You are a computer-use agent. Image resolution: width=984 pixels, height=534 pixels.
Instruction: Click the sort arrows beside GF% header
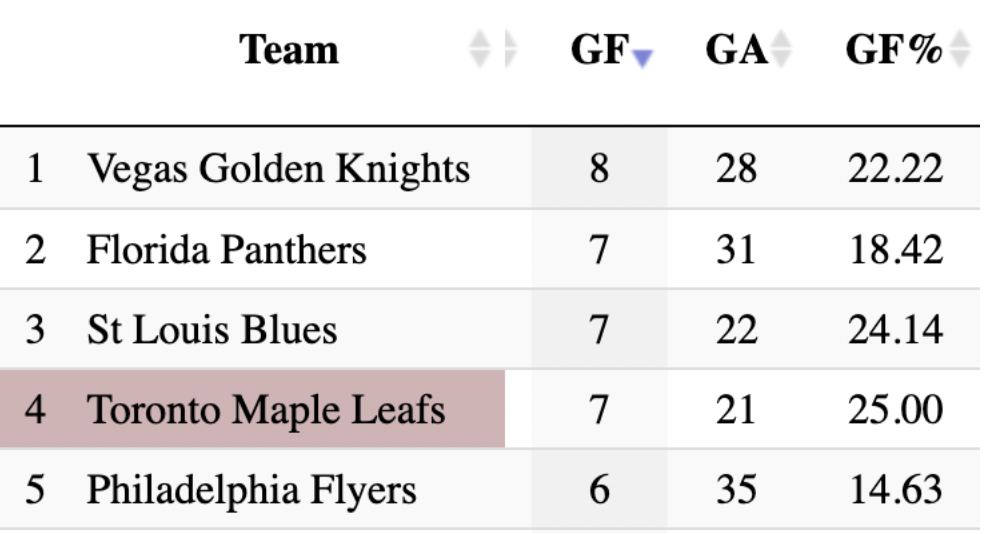tap(961, 50)
